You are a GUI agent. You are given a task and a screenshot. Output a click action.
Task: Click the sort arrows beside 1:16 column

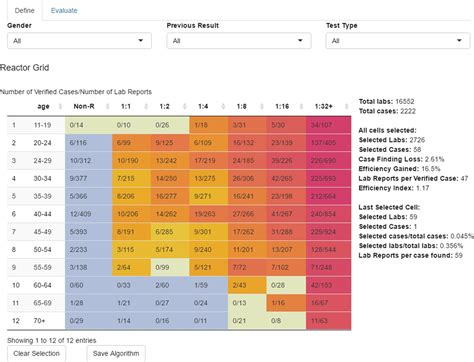(x=301, y=106)
